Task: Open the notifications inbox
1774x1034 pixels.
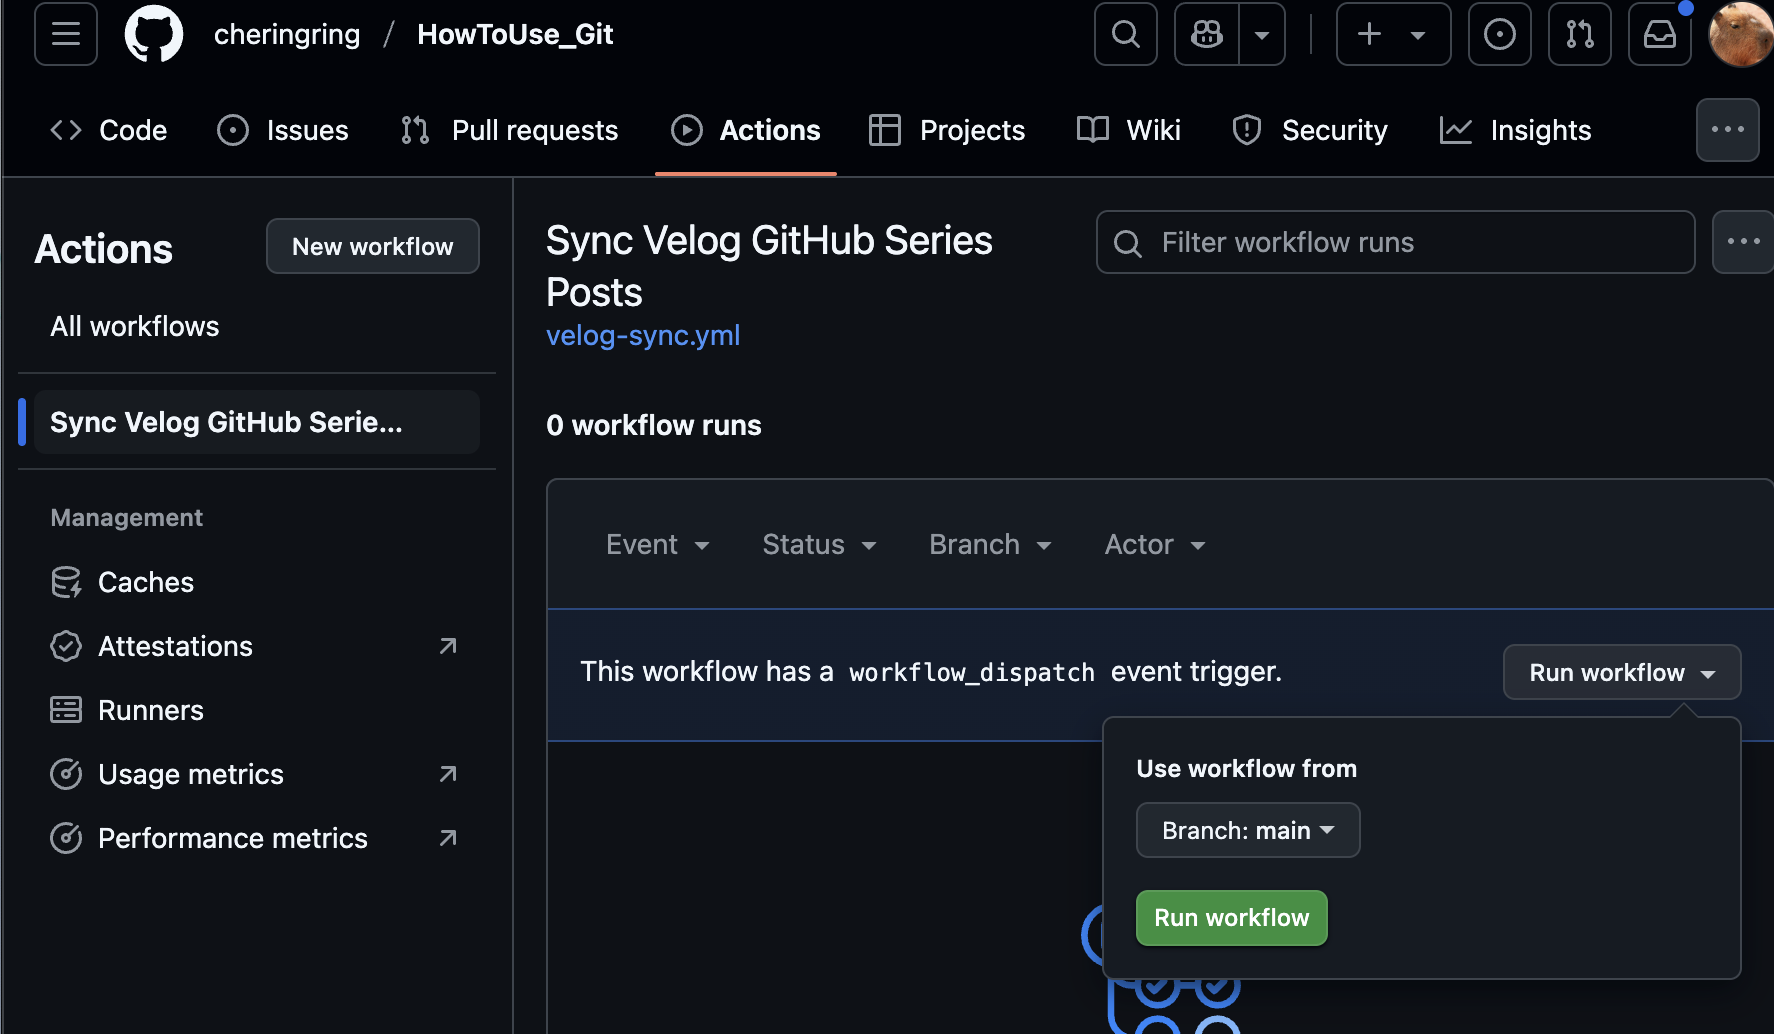Action: click(1660, 34)
